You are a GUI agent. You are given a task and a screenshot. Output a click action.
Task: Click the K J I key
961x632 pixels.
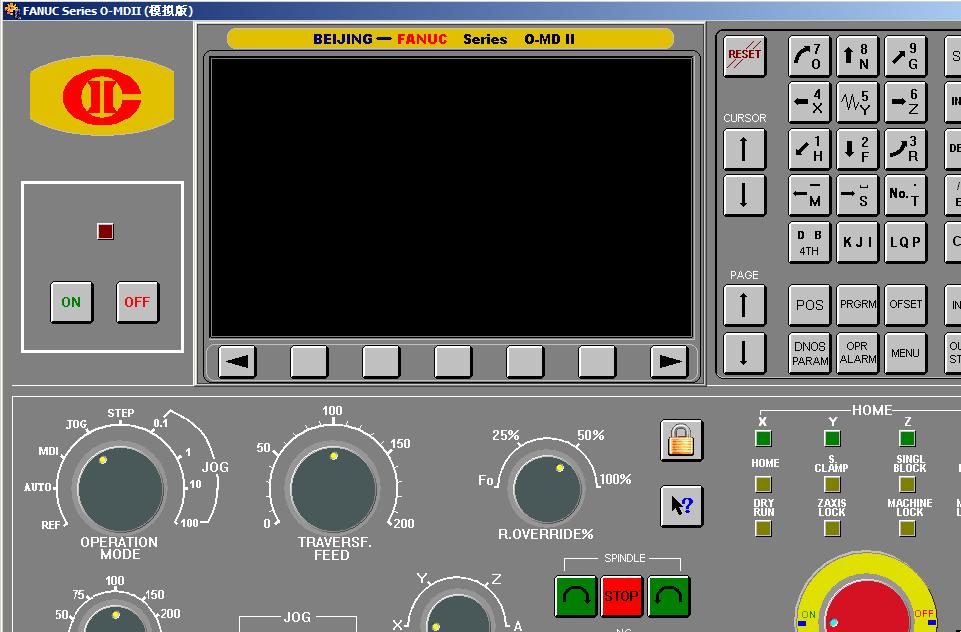pyautogui.click(x=857, y=242)
